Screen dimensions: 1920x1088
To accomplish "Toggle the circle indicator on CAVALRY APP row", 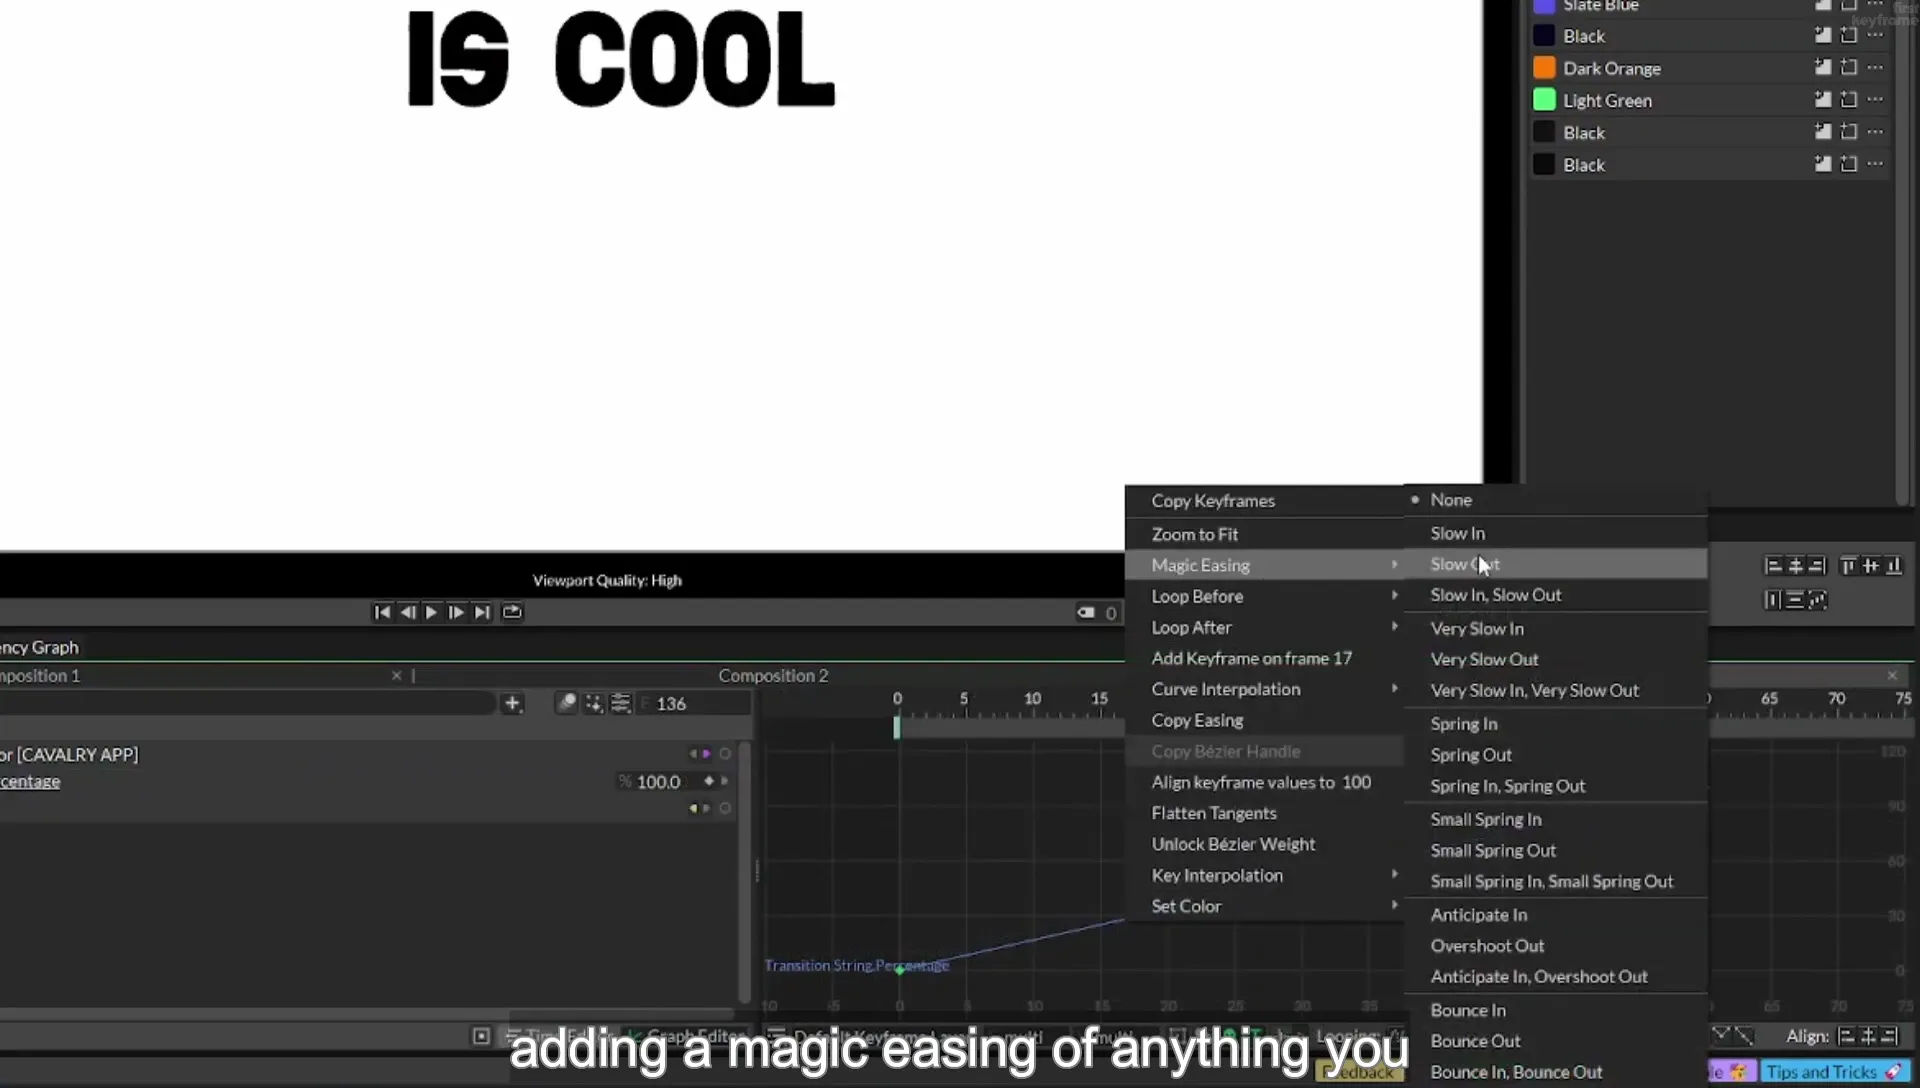I will (725, 754).
